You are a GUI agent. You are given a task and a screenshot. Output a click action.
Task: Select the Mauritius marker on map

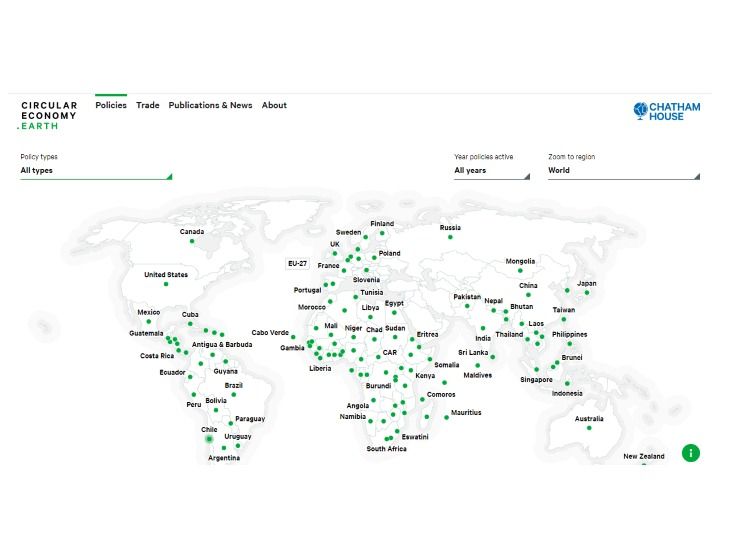click(446, 418)
